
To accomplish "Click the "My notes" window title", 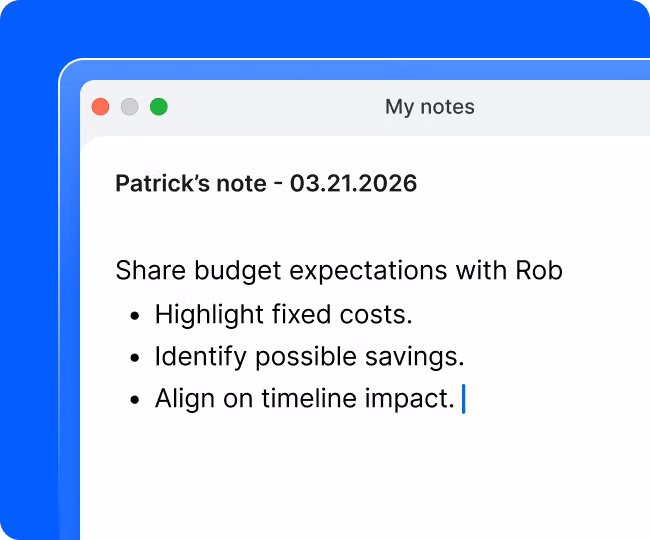I will coord(429,107).
